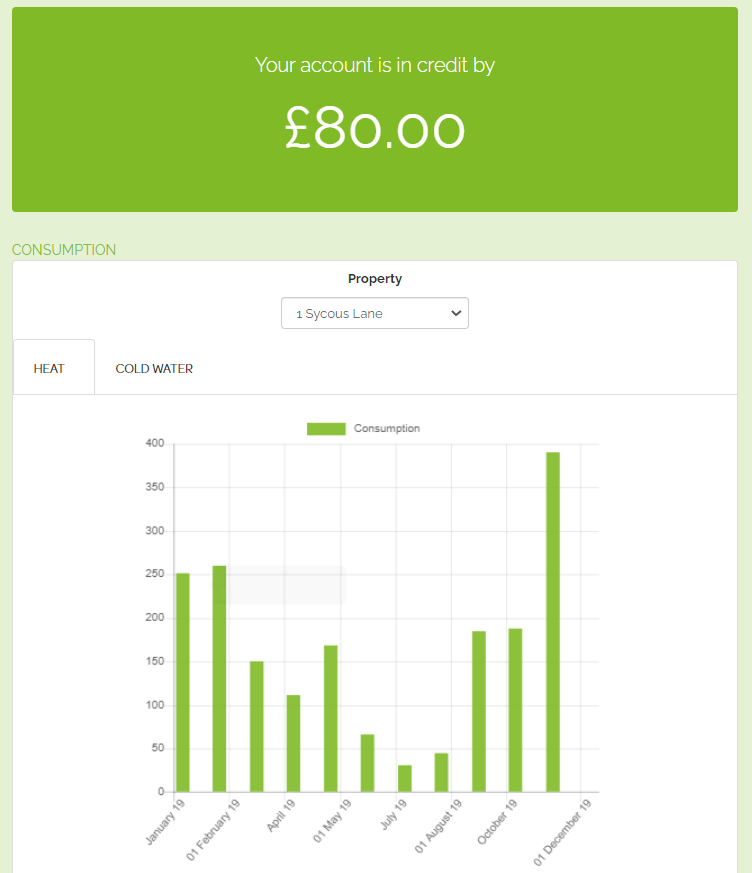Click the account in credit banner text

click(x=375, y=66)
